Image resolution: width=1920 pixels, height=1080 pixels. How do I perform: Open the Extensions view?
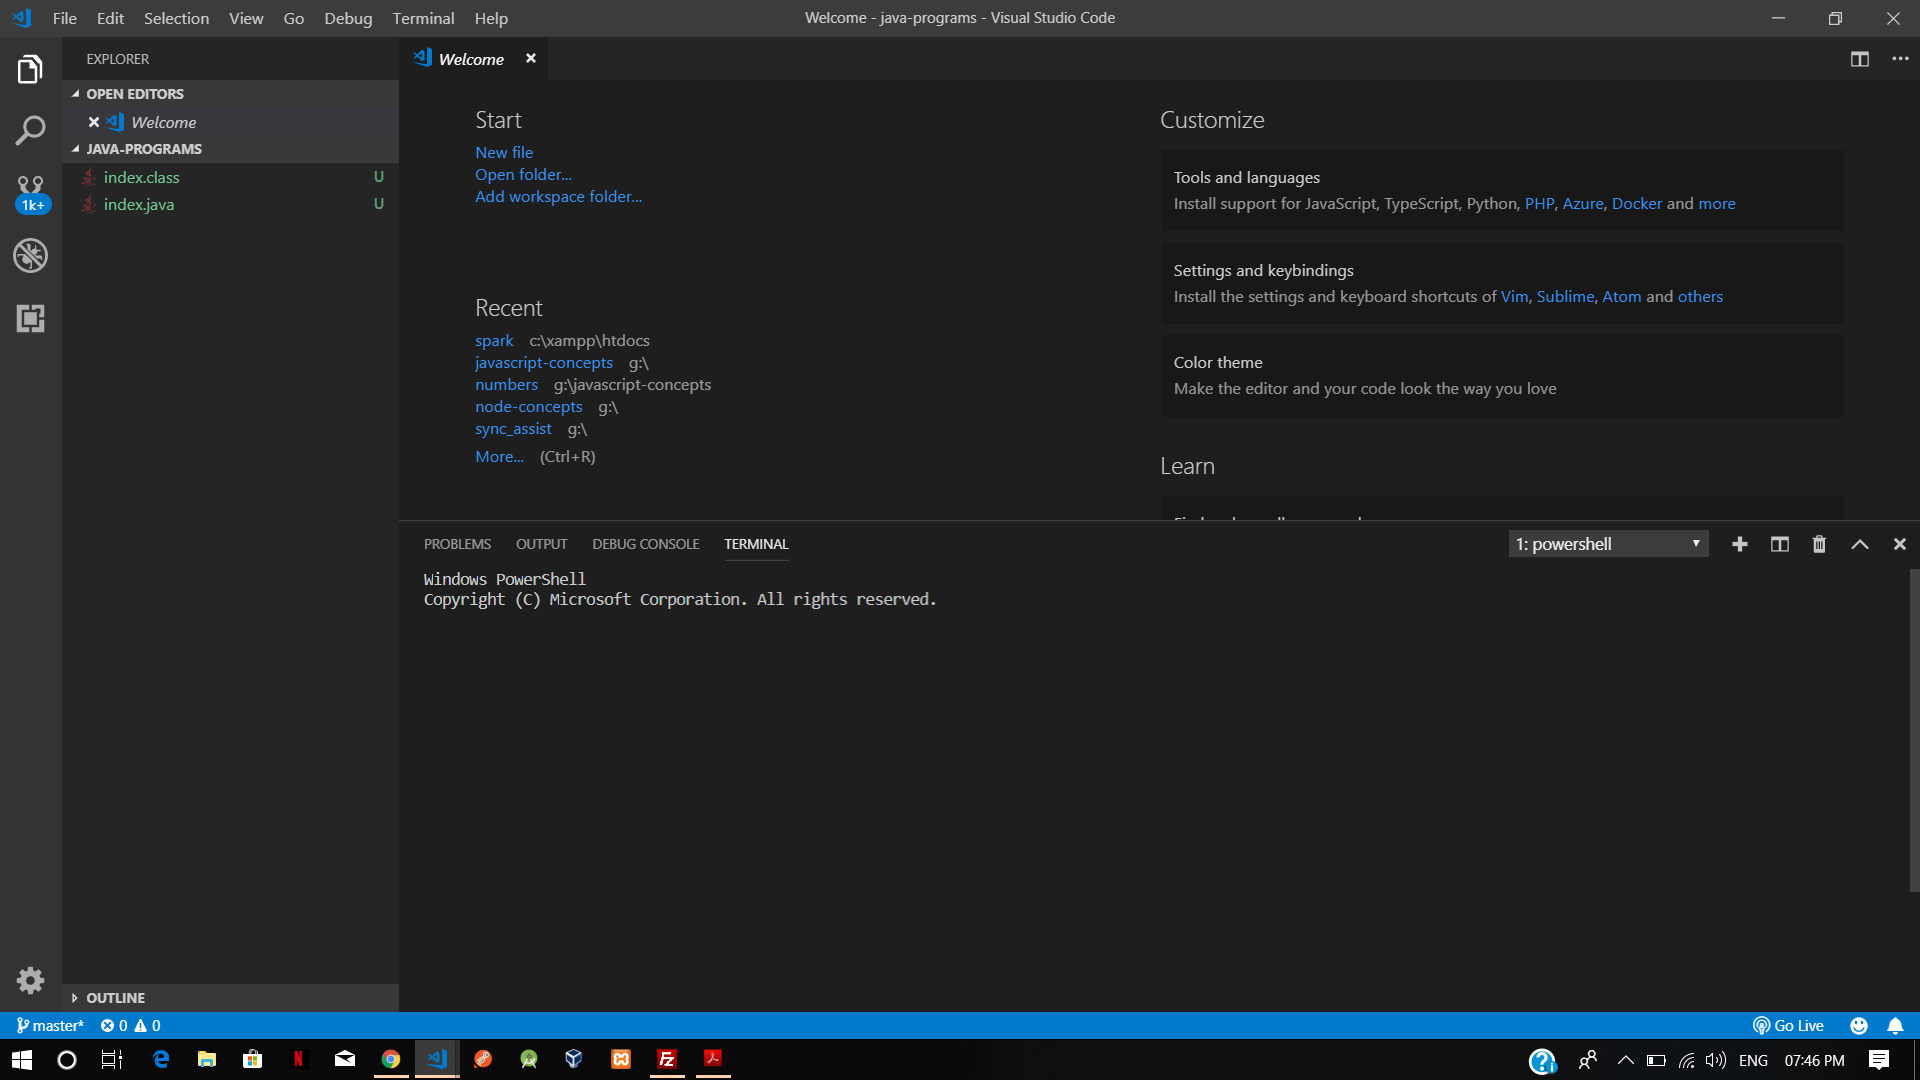click(x=30, y=318)
